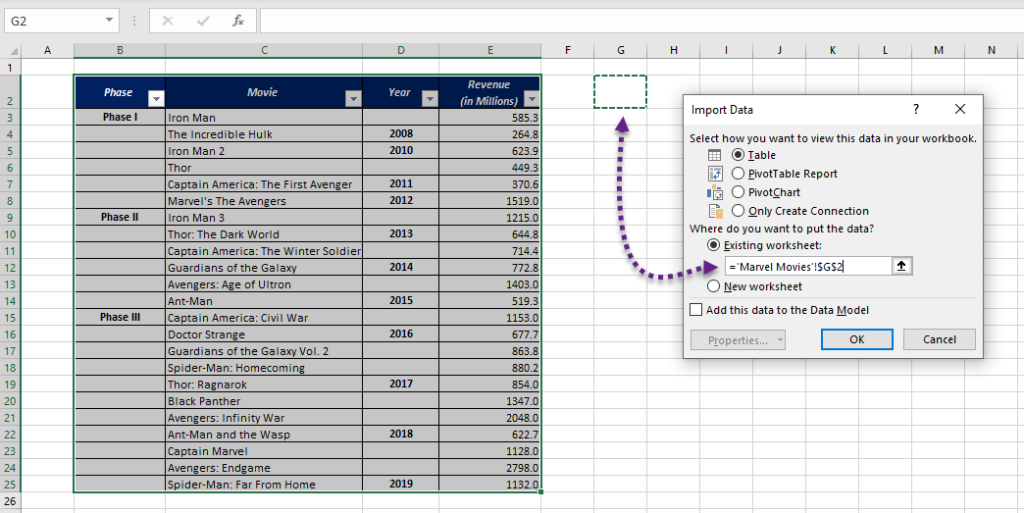The image size is (1024, 513).
Task: Click the Phase III cell
Action: [120, 318]
